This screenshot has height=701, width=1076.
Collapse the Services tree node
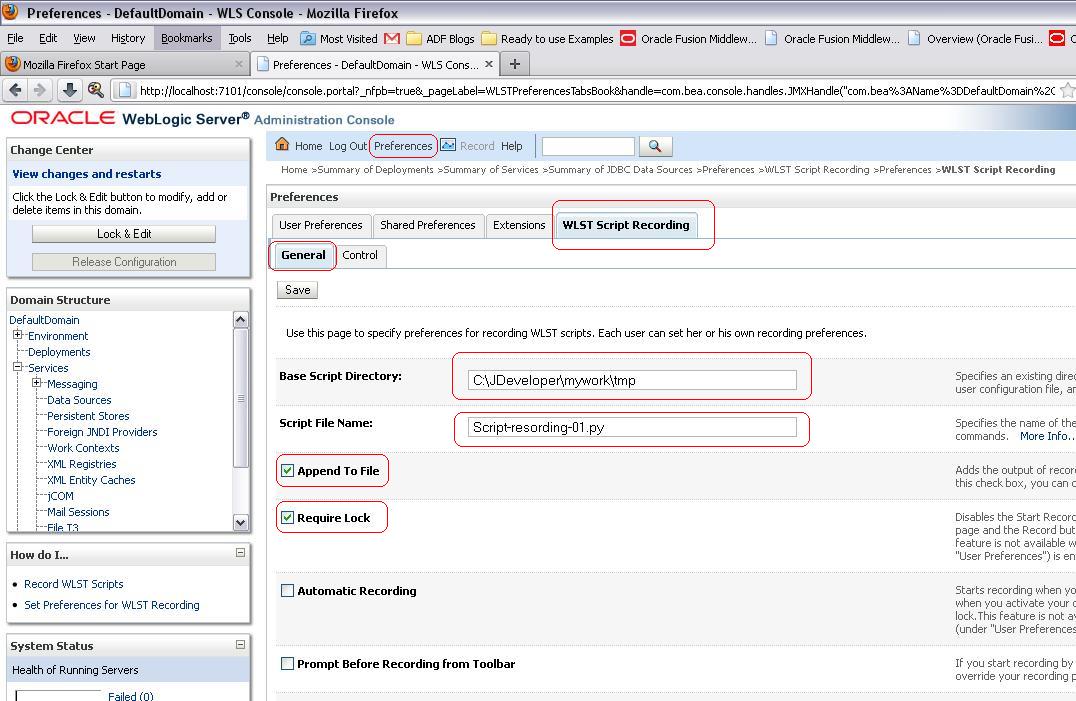pyautogui.click(x=18, y=367)
